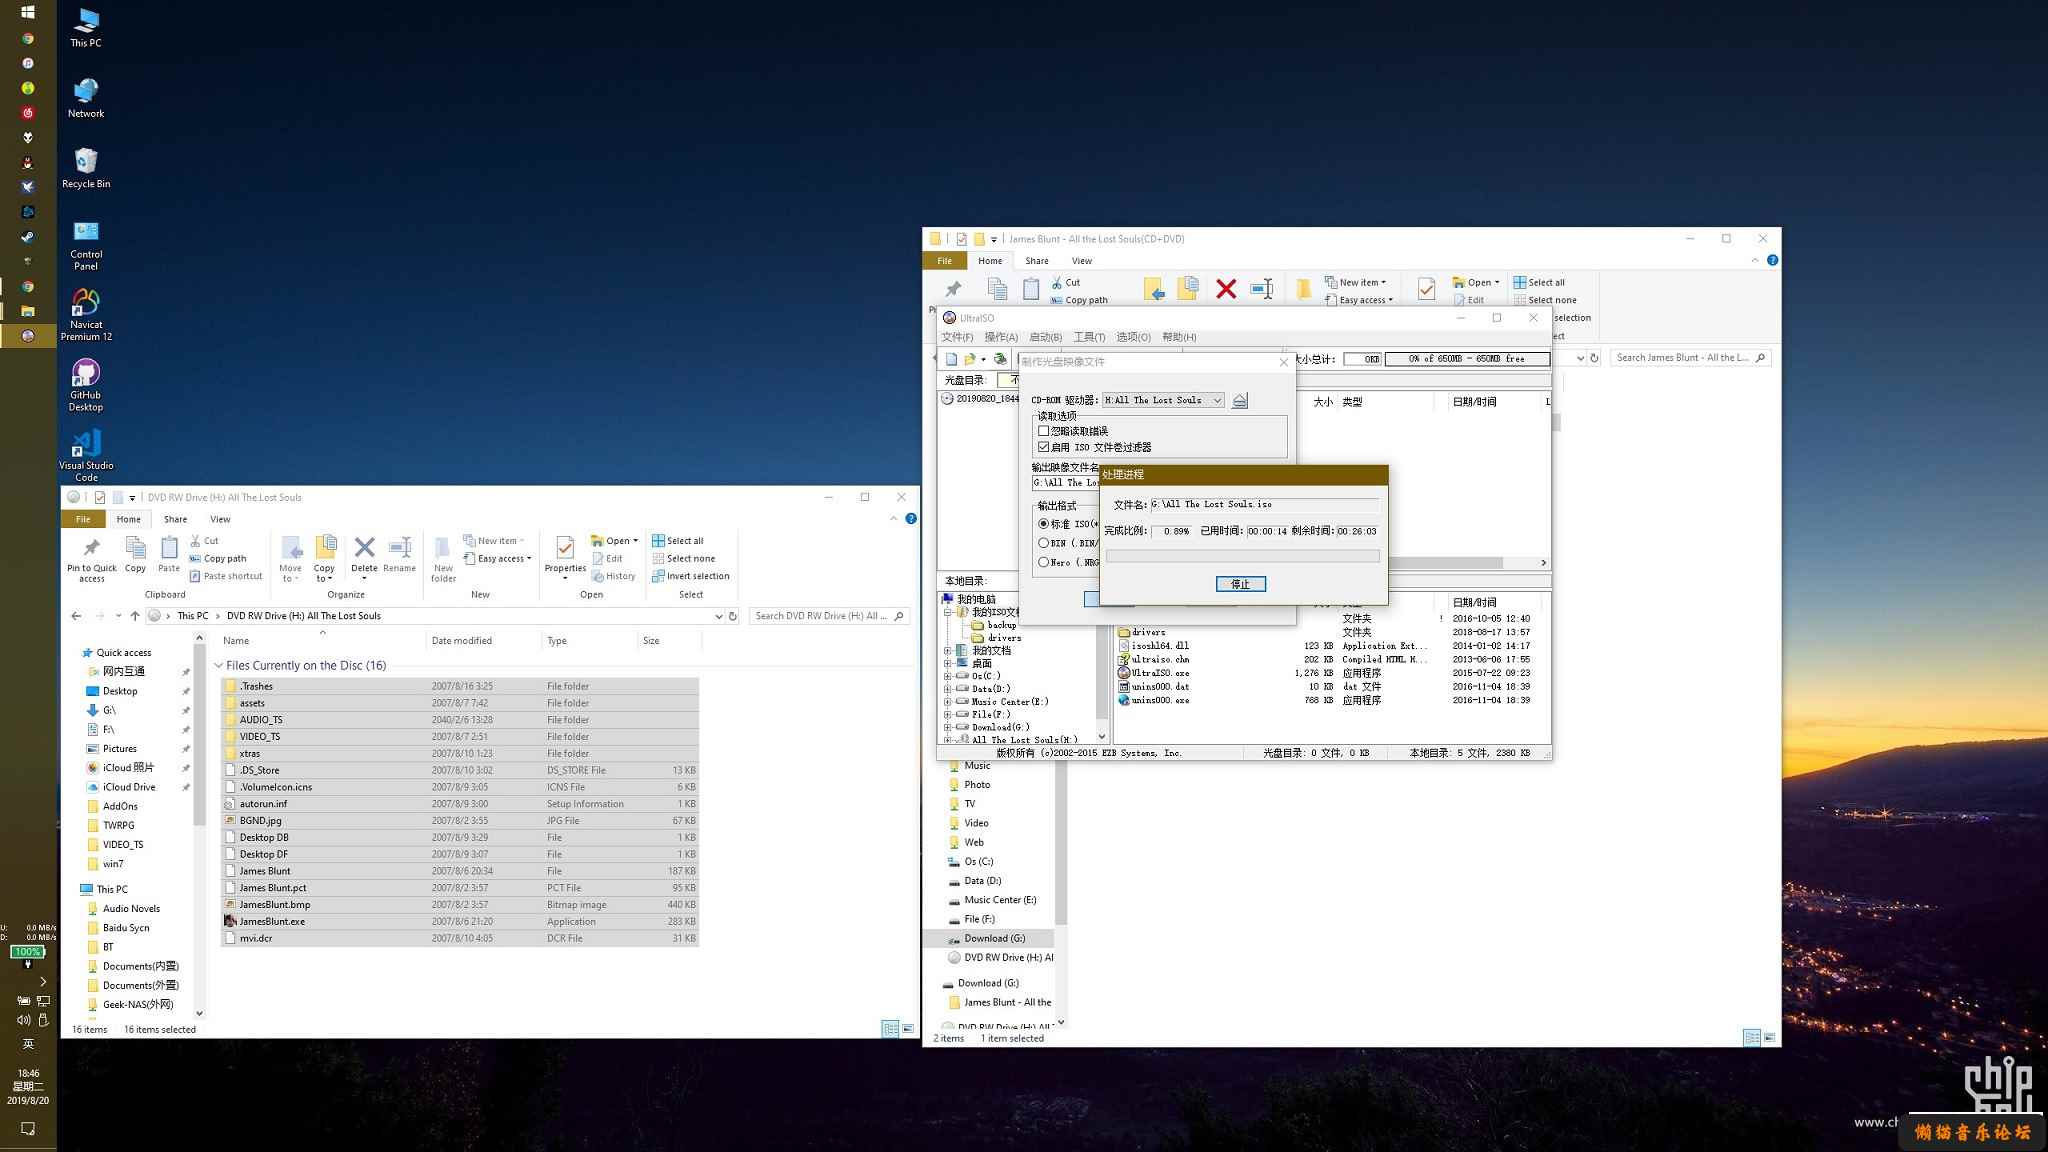Expand Music Center(E:) in UltraISO local tree
Viewport: 2048px width, 1152px height.
coord(948,702)
